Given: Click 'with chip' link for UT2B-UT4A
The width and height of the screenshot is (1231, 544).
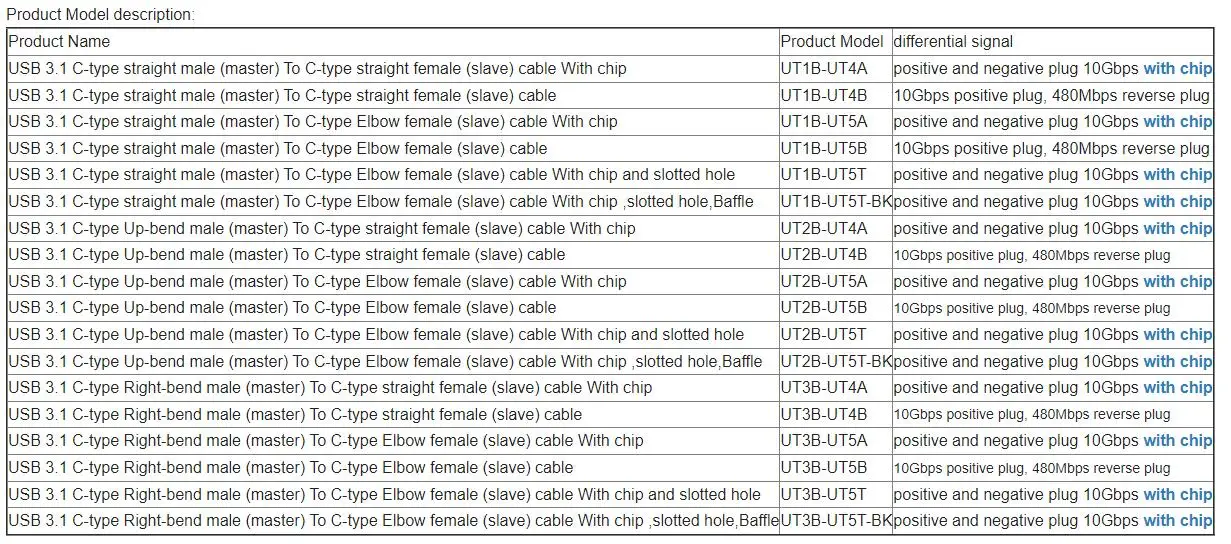Looking at the screenshot, I should [x=1177, y=229].
